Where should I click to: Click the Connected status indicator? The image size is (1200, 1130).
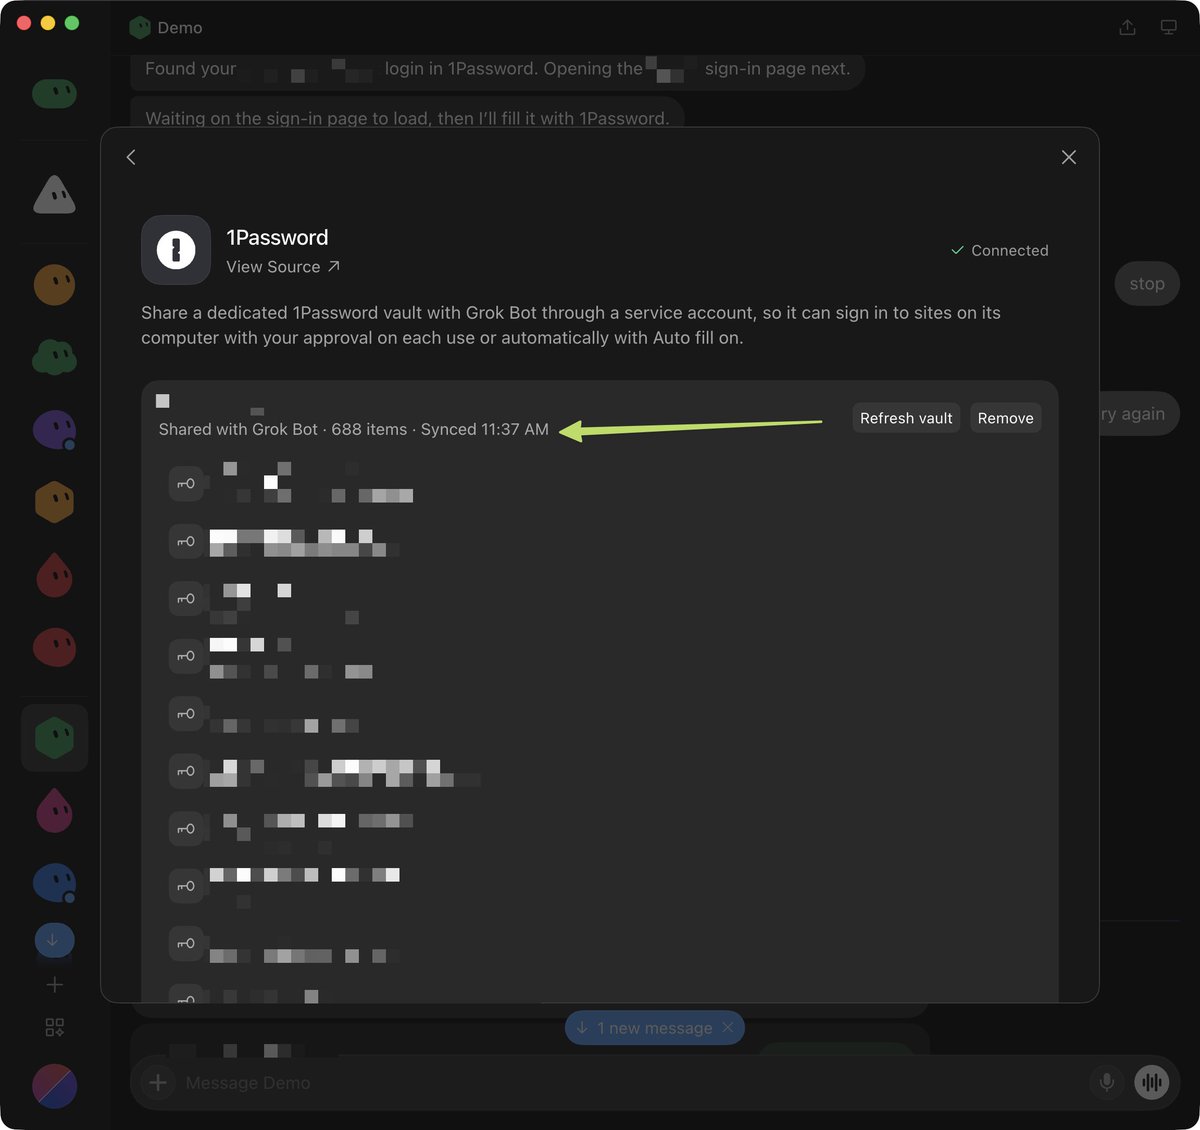pyautogui.click(x=999, y=250)
